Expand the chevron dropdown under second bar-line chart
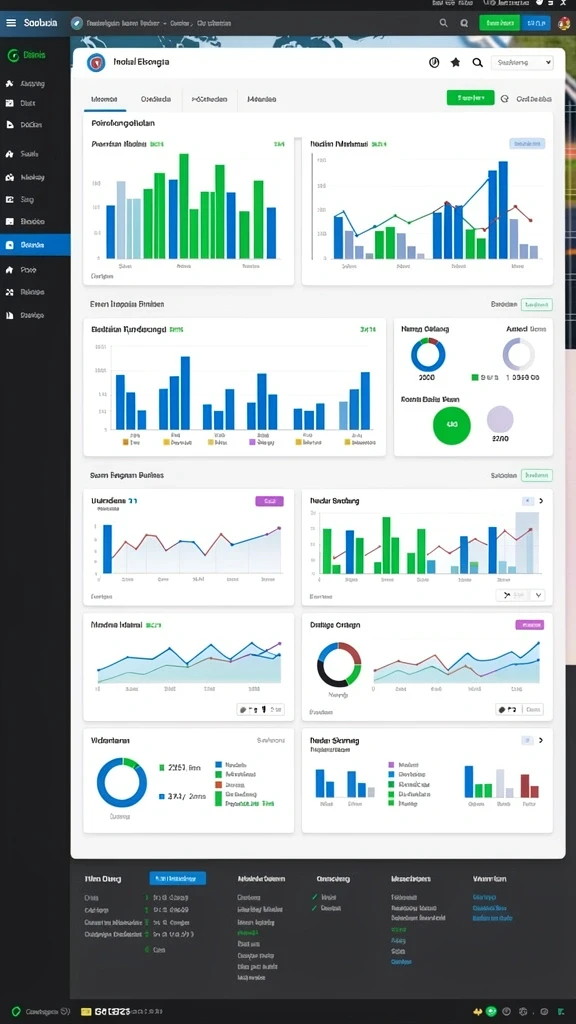The width and height of the screenshot is (576, 1024). click(x=537, y=595)
